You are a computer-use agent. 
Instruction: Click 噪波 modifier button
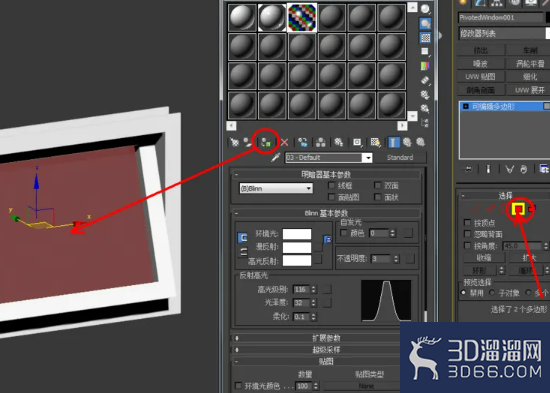tap(481, 64)
